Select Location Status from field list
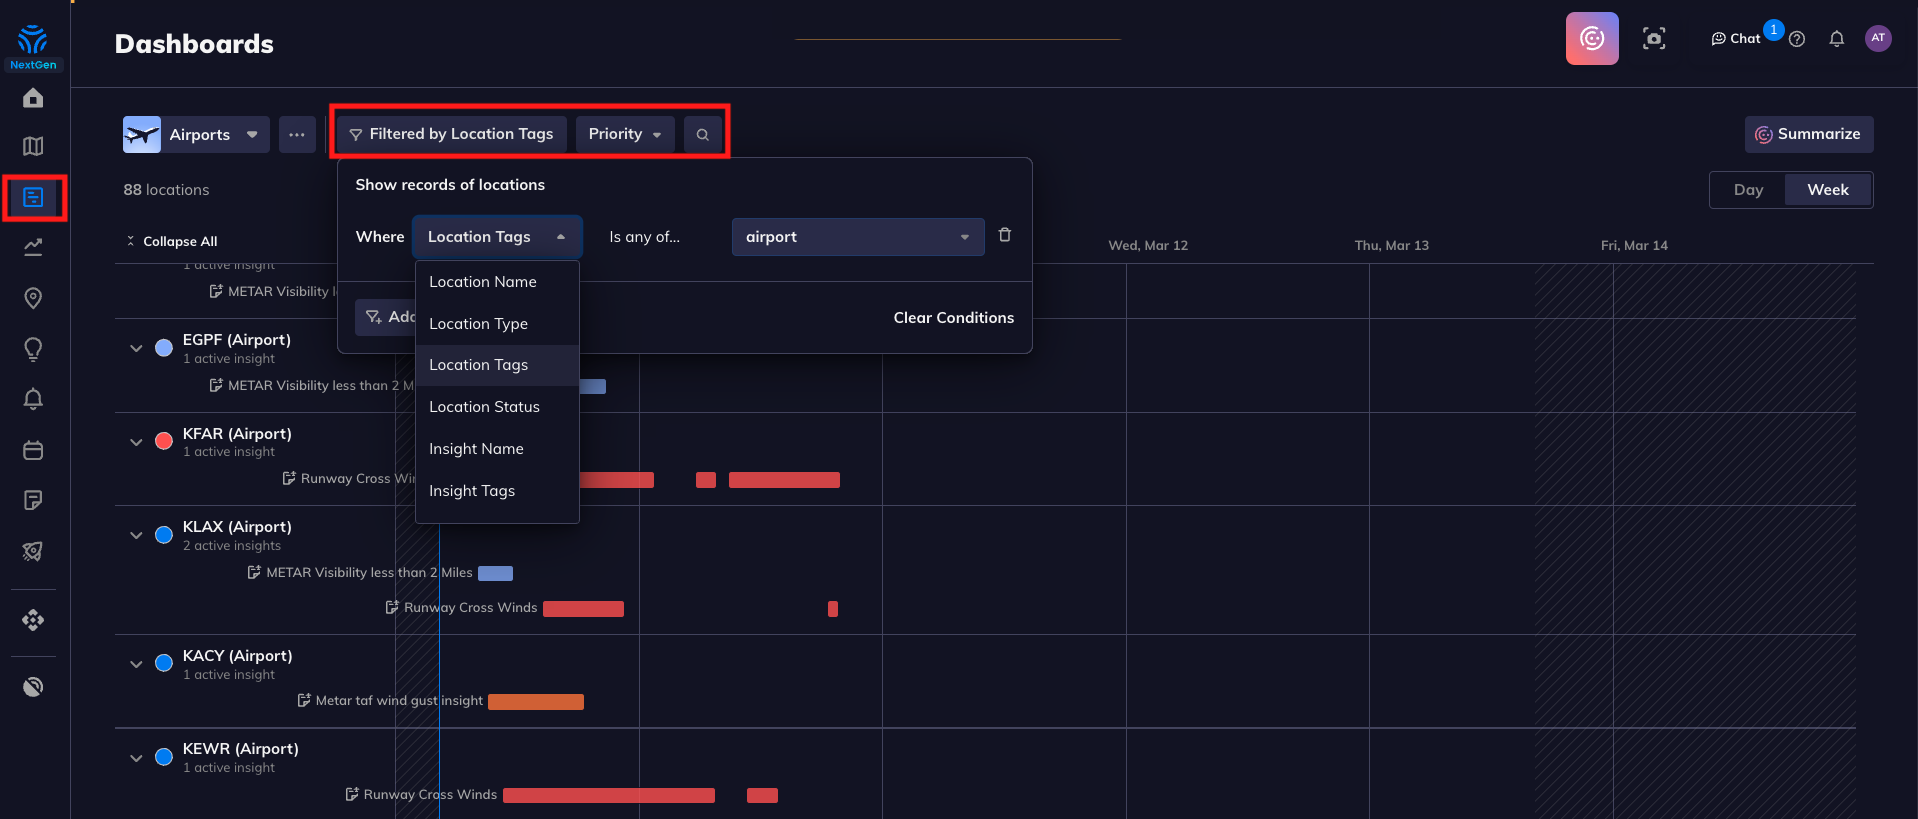This screenshot has height=819, width=1918. [x=484, y=407]
